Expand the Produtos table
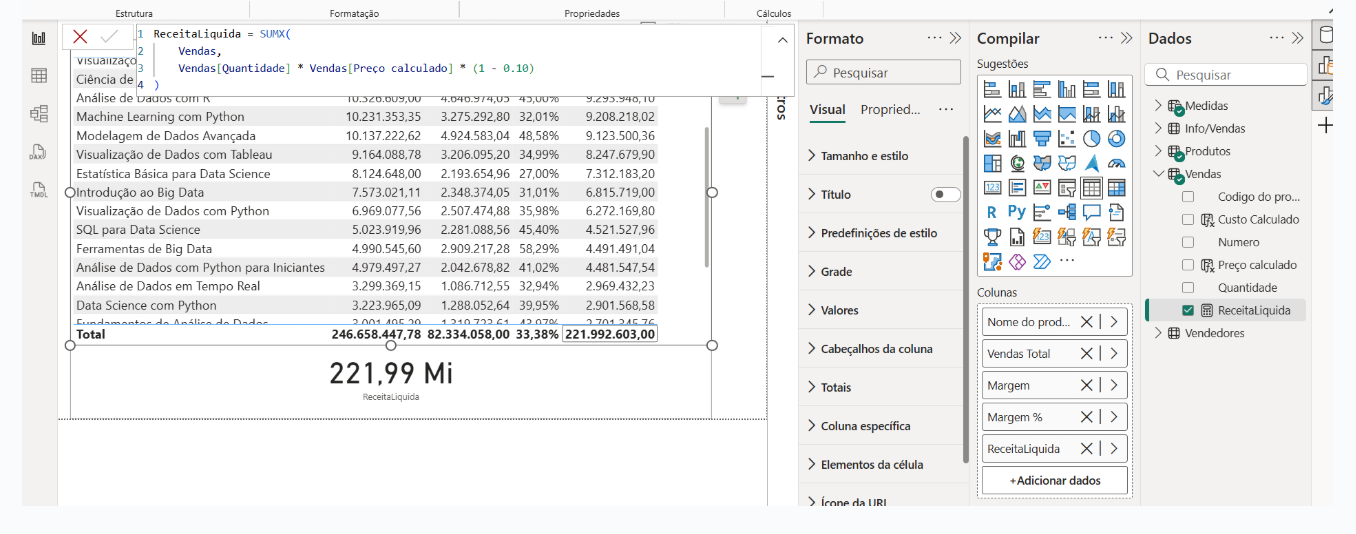 [x=1158, y=151]
